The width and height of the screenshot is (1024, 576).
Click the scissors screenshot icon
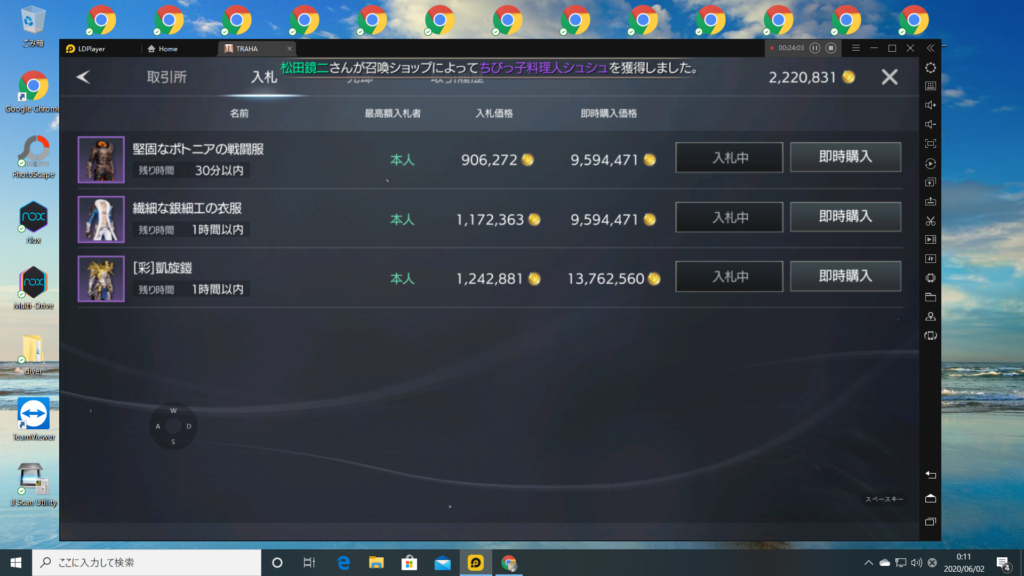[930, 220]
